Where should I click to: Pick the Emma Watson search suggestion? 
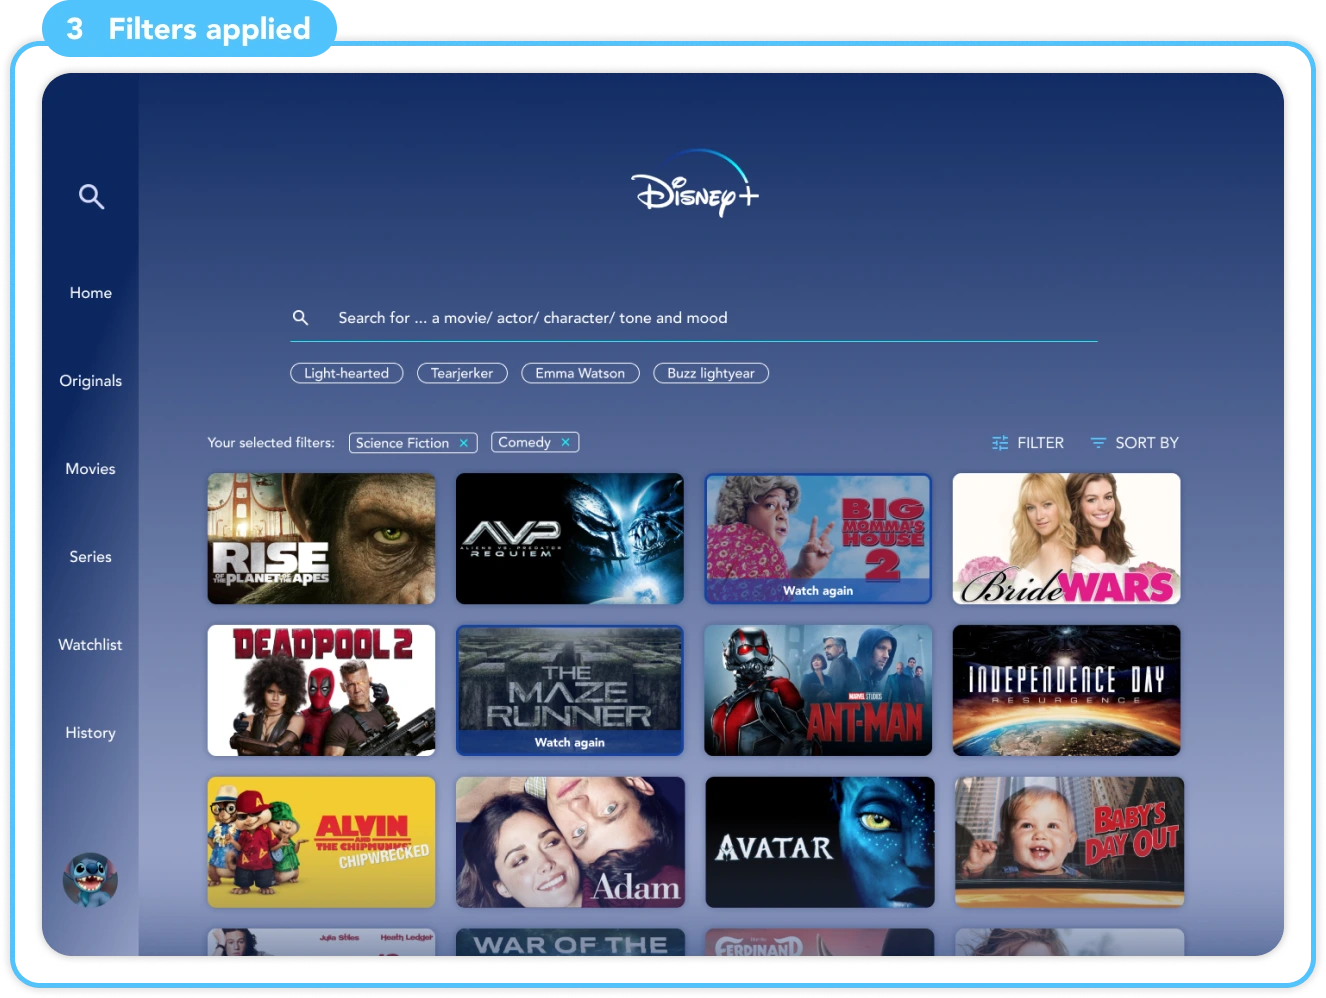click(580, 373)
